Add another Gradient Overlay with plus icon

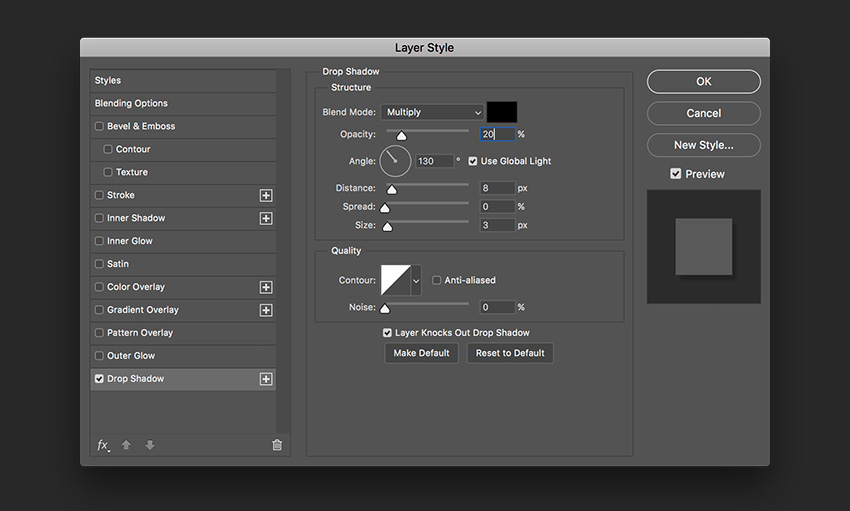click(x=266, y=310)
